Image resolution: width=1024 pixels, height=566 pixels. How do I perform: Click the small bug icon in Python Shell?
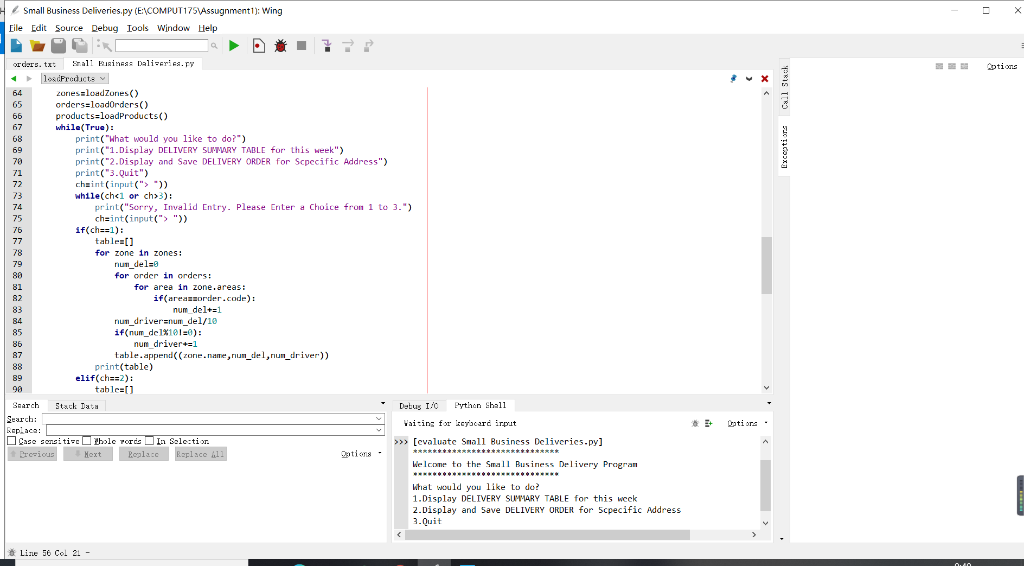(695, 423)
